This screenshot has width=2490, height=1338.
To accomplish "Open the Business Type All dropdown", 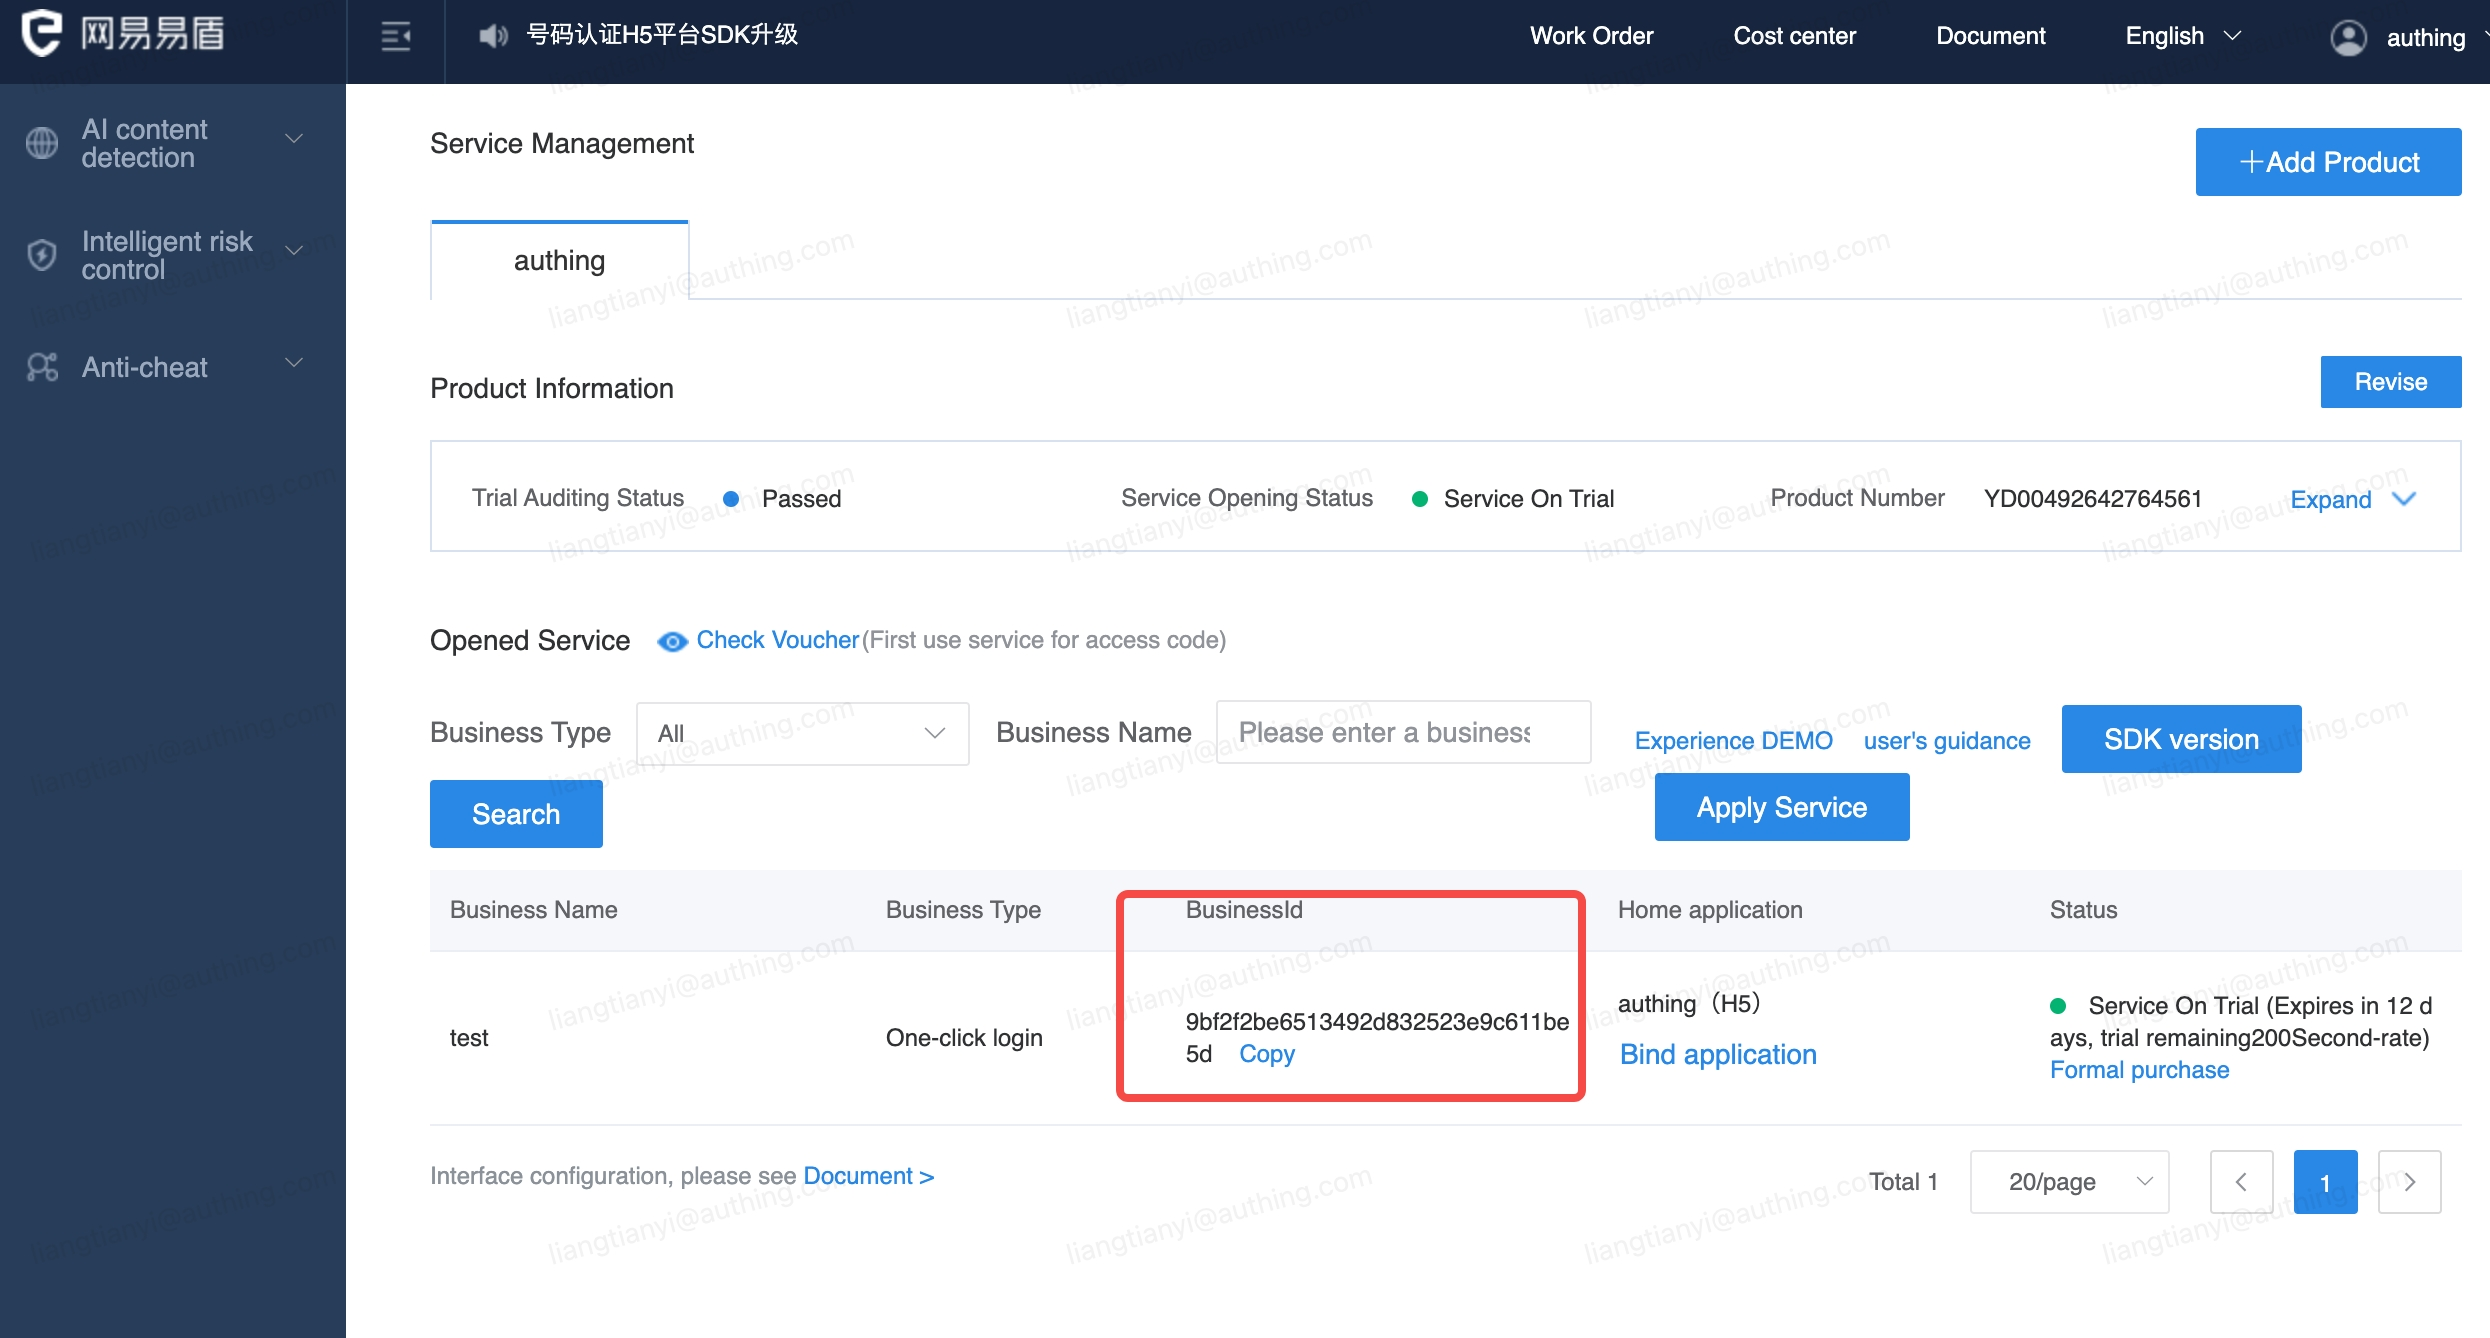I will (802, 733).
